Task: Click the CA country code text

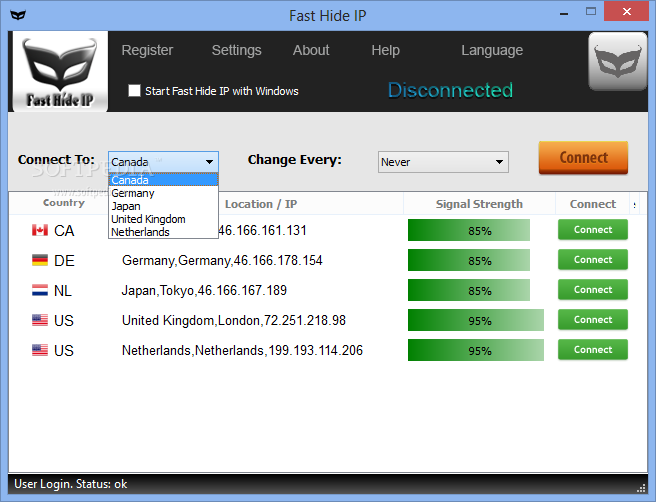Action: pyautogui.click(x=64, y=231)
